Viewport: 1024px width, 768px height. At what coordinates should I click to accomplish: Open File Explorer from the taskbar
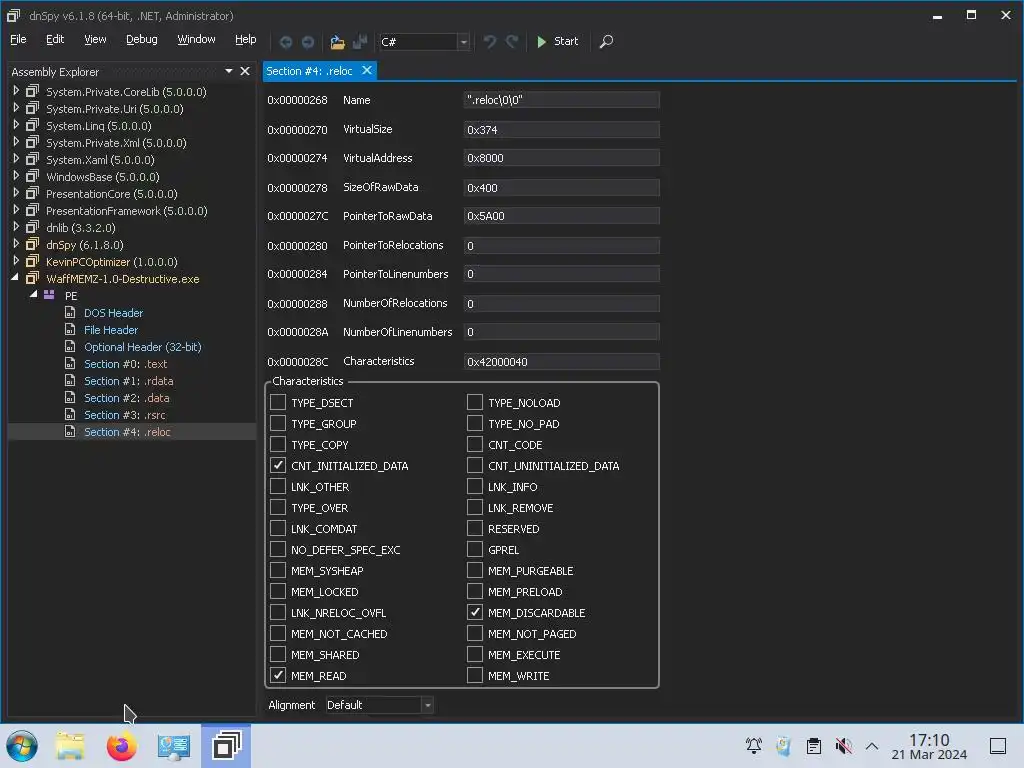coord(70,746)
